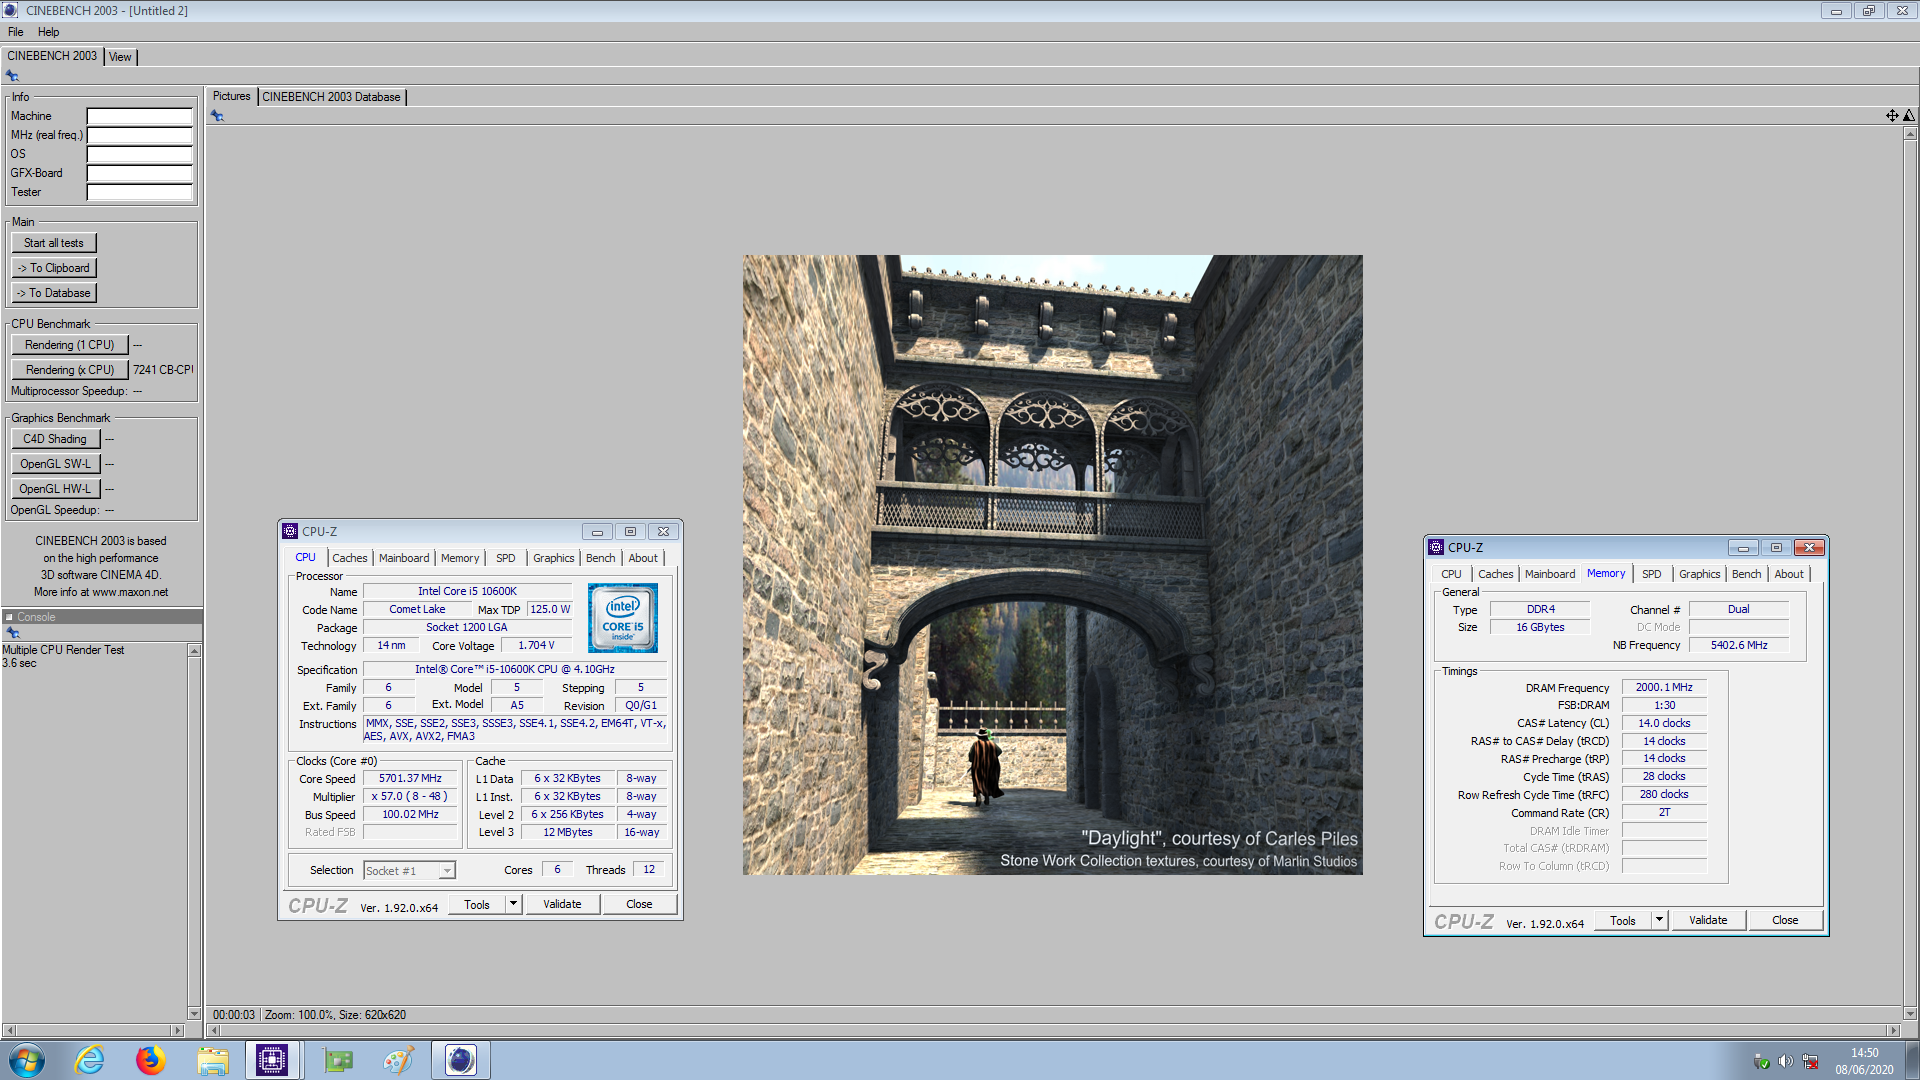Image resolution: width=1920 pixels, height=1080 pixels.
Task: Switch to CINEBENCH taskbar icon
Action: click(461, 1060)
